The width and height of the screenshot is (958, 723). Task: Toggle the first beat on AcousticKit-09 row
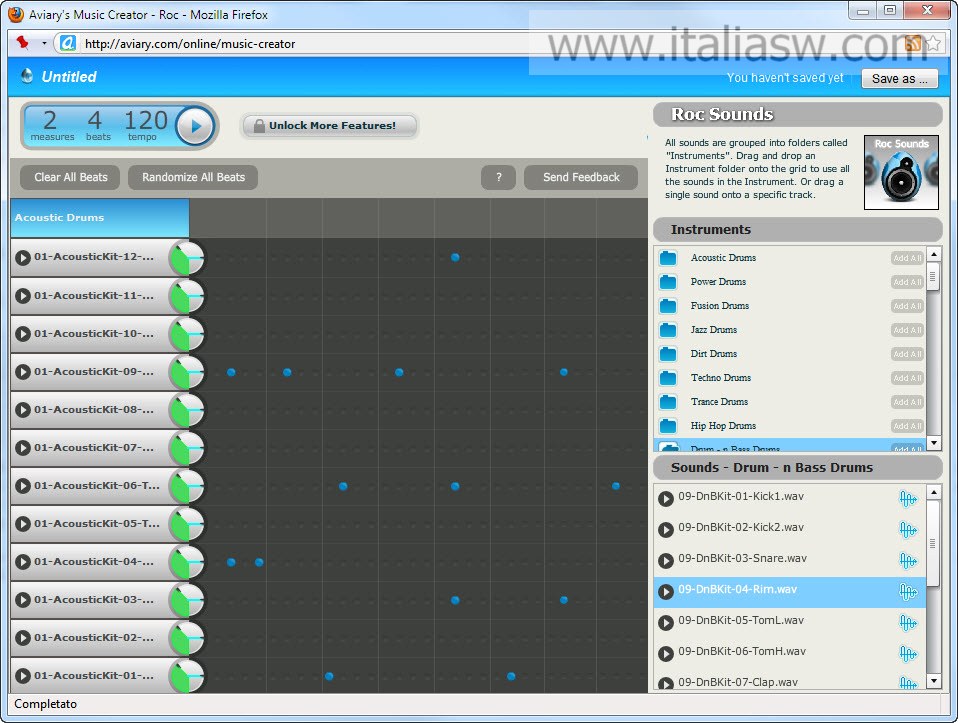coord(231,372)
